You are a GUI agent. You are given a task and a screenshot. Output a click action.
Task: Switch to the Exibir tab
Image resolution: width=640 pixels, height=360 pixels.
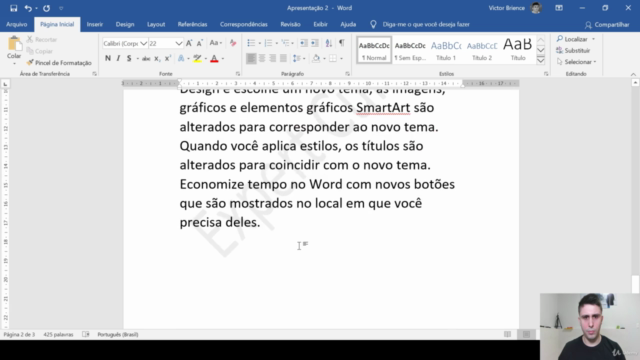pos(320,24)
